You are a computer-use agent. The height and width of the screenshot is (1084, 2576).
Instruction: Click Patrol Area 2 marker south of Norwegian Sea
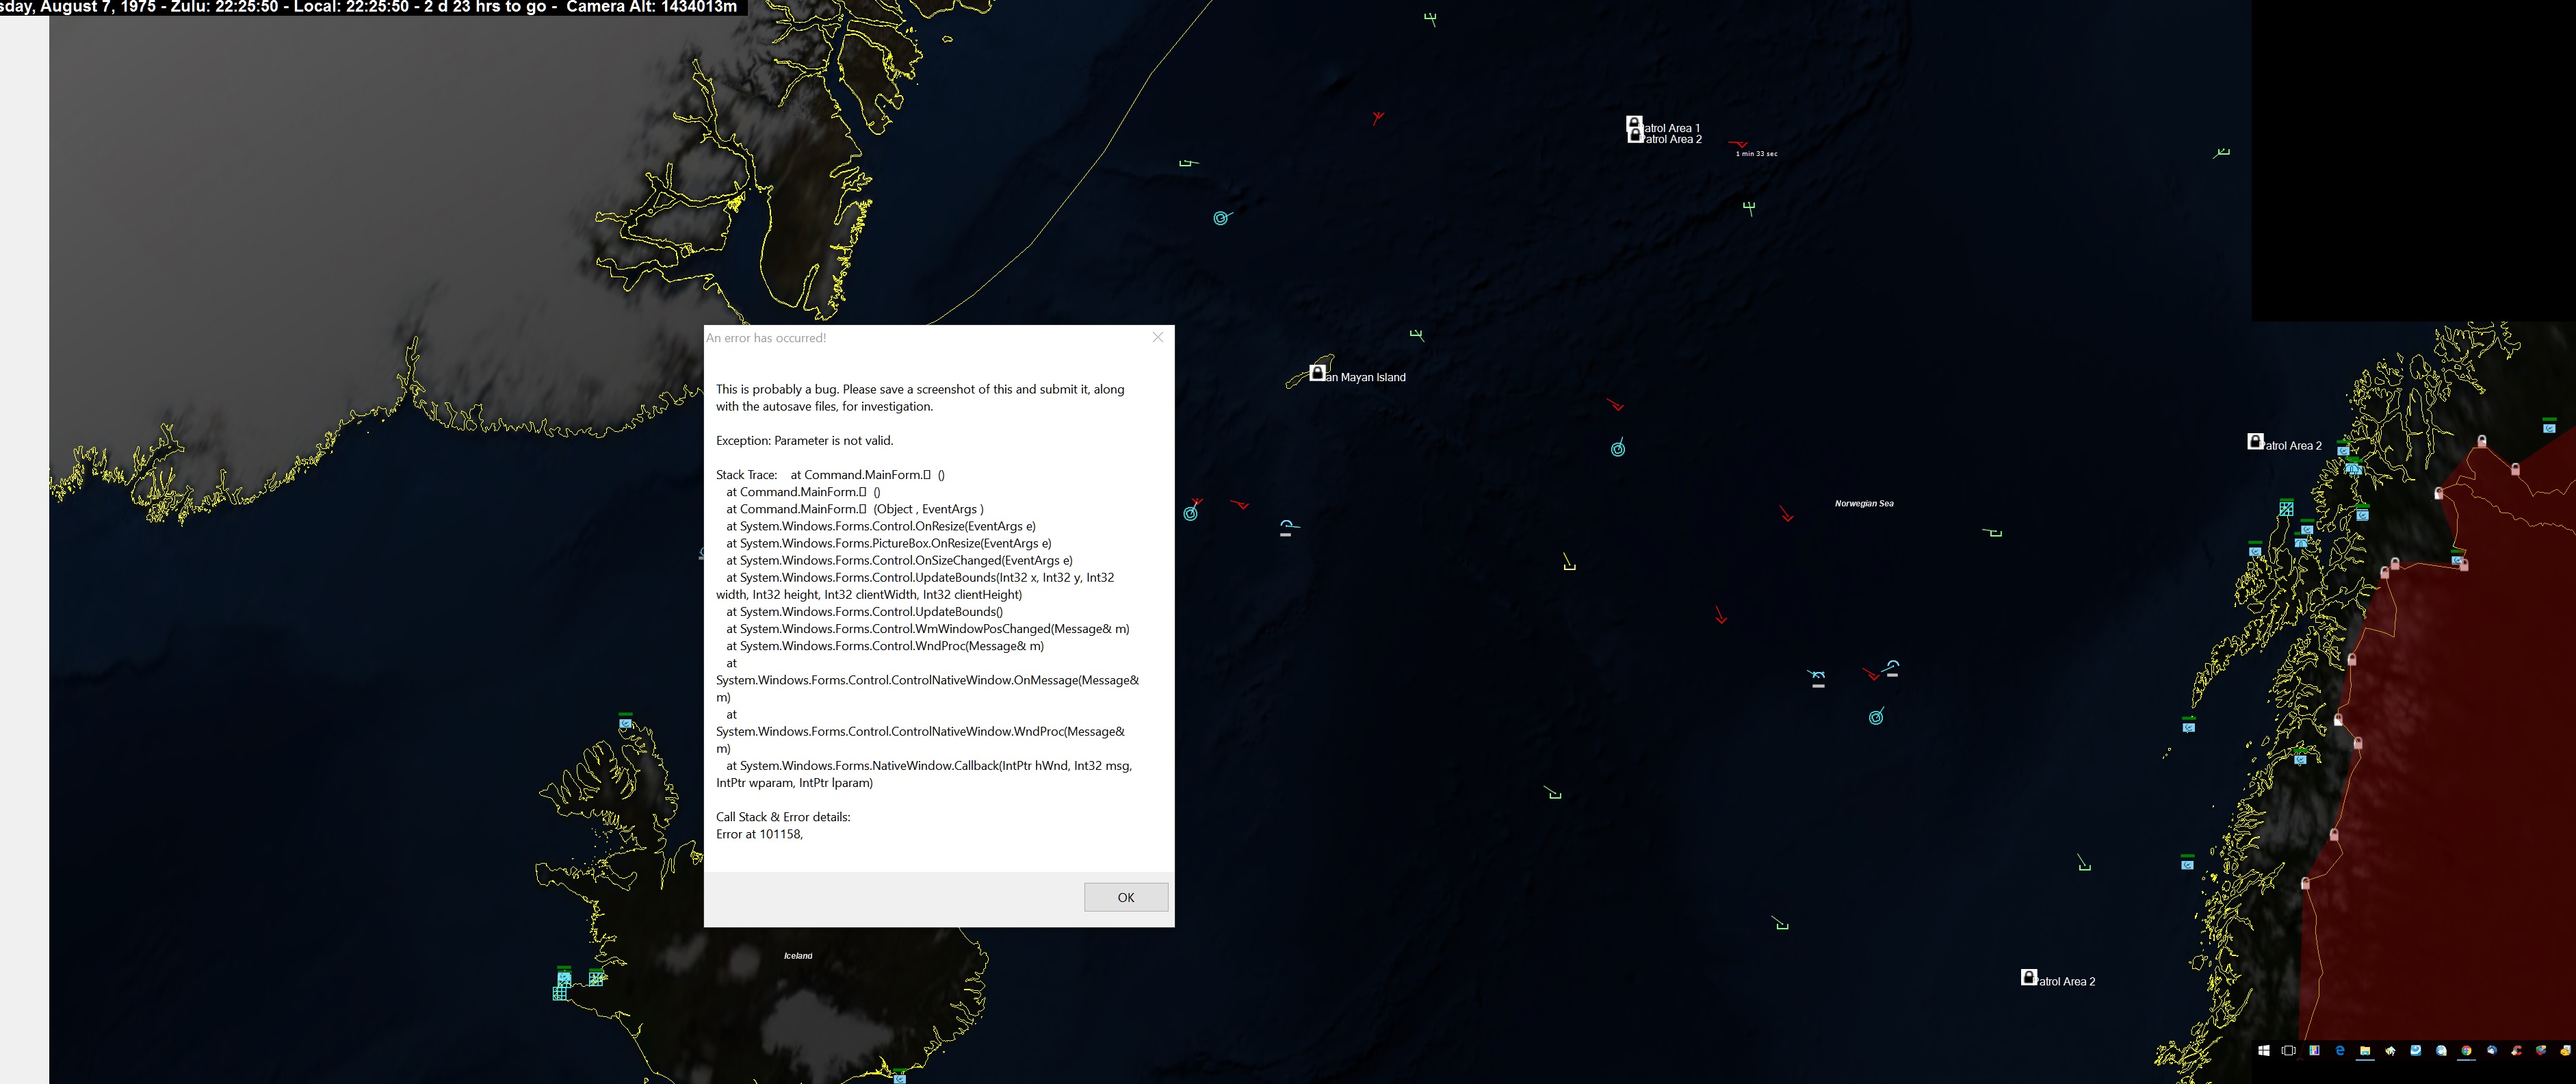[2029, 977]
